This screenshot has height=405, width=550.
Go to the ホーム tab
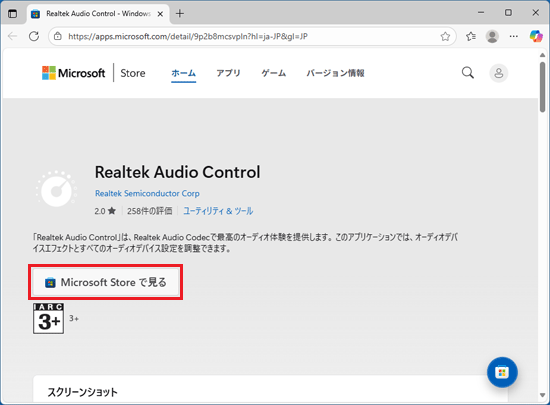[x=183, y=73]
